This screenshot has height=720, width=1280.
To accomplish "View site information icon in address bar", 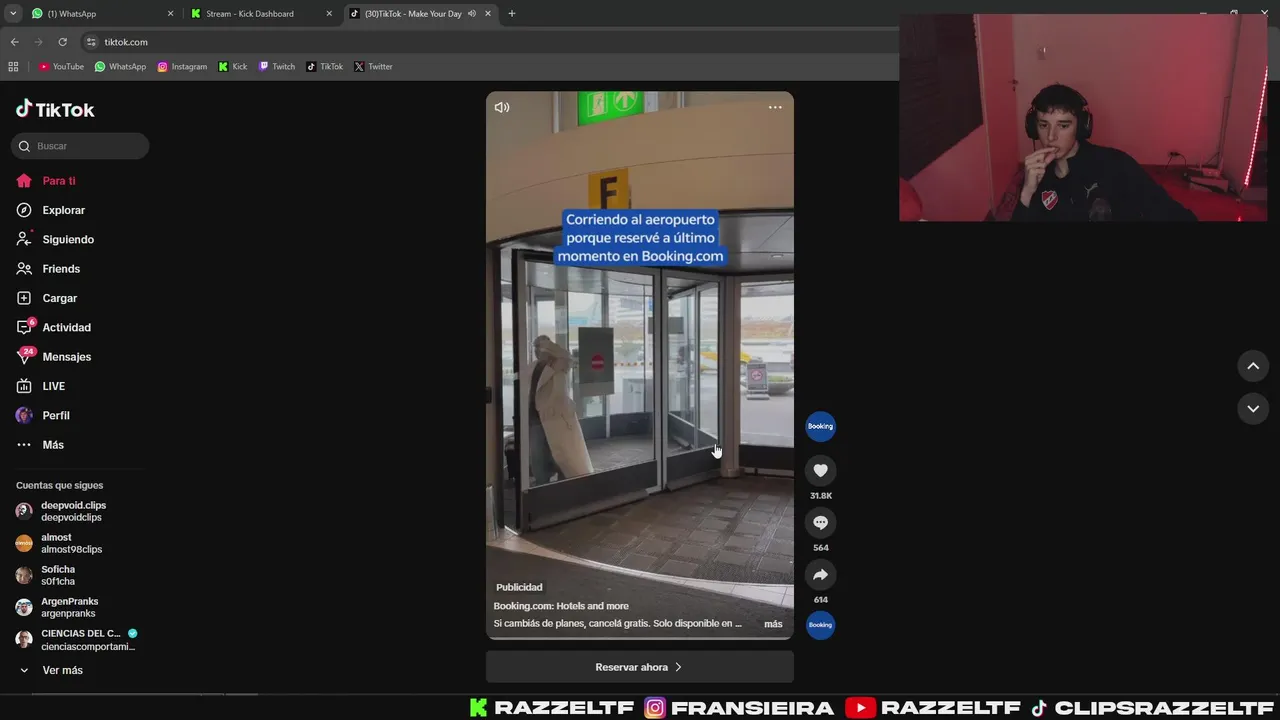I will (91, 42).
